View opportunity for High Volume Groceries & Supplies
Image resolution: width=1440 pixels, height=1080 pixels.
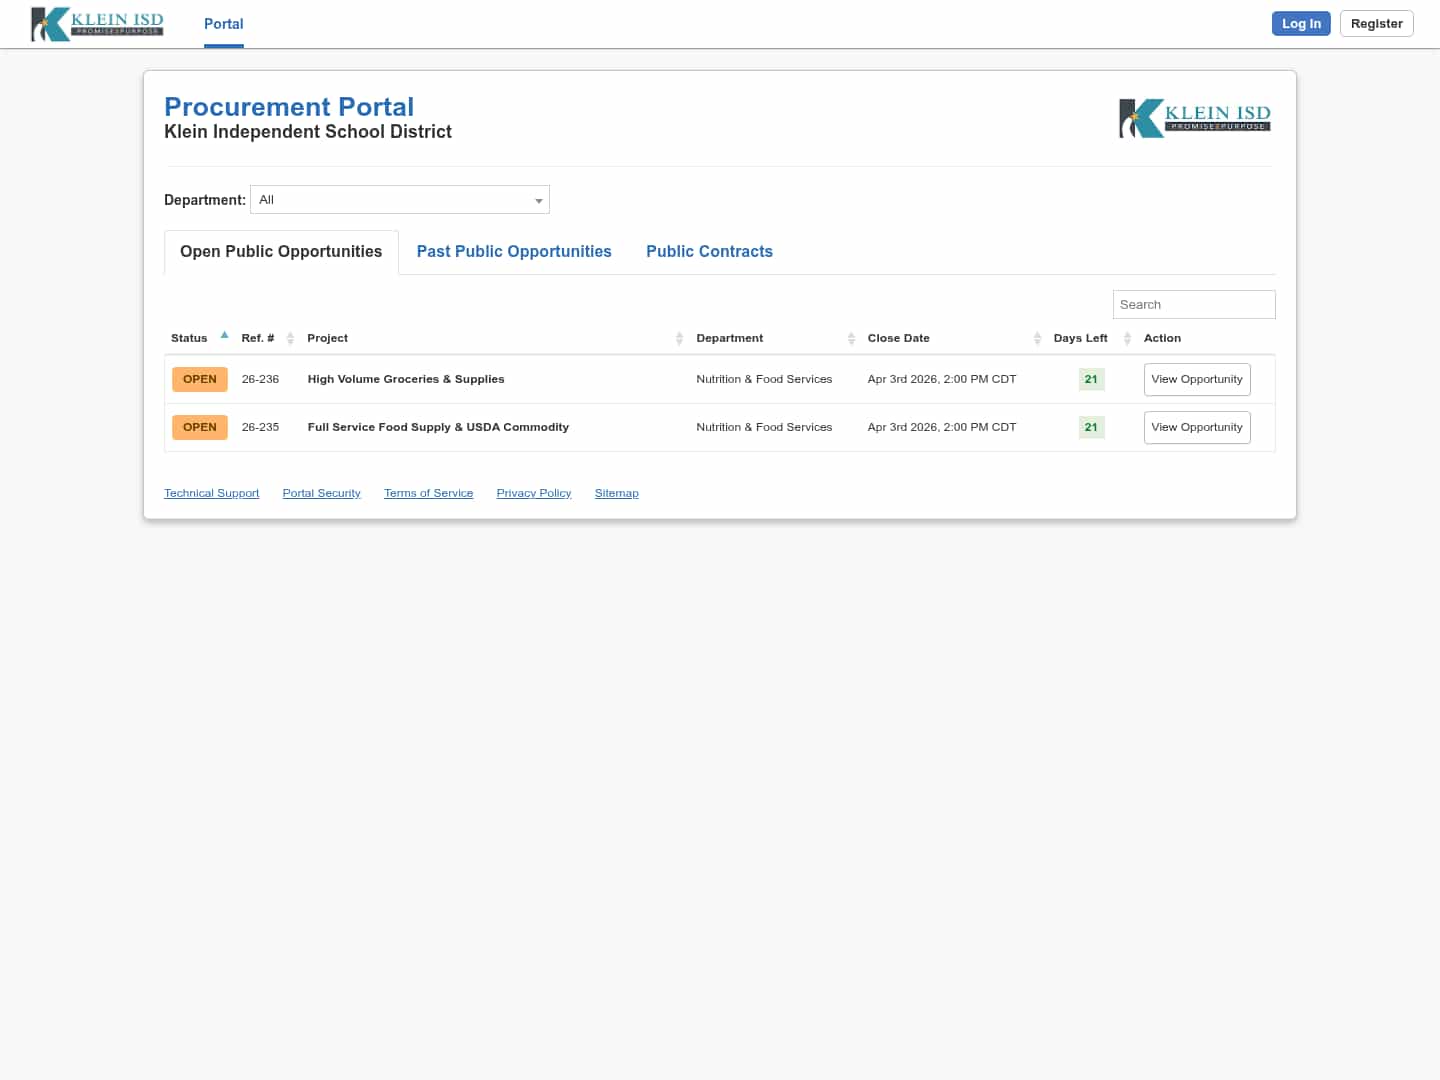coord(1197,379)
